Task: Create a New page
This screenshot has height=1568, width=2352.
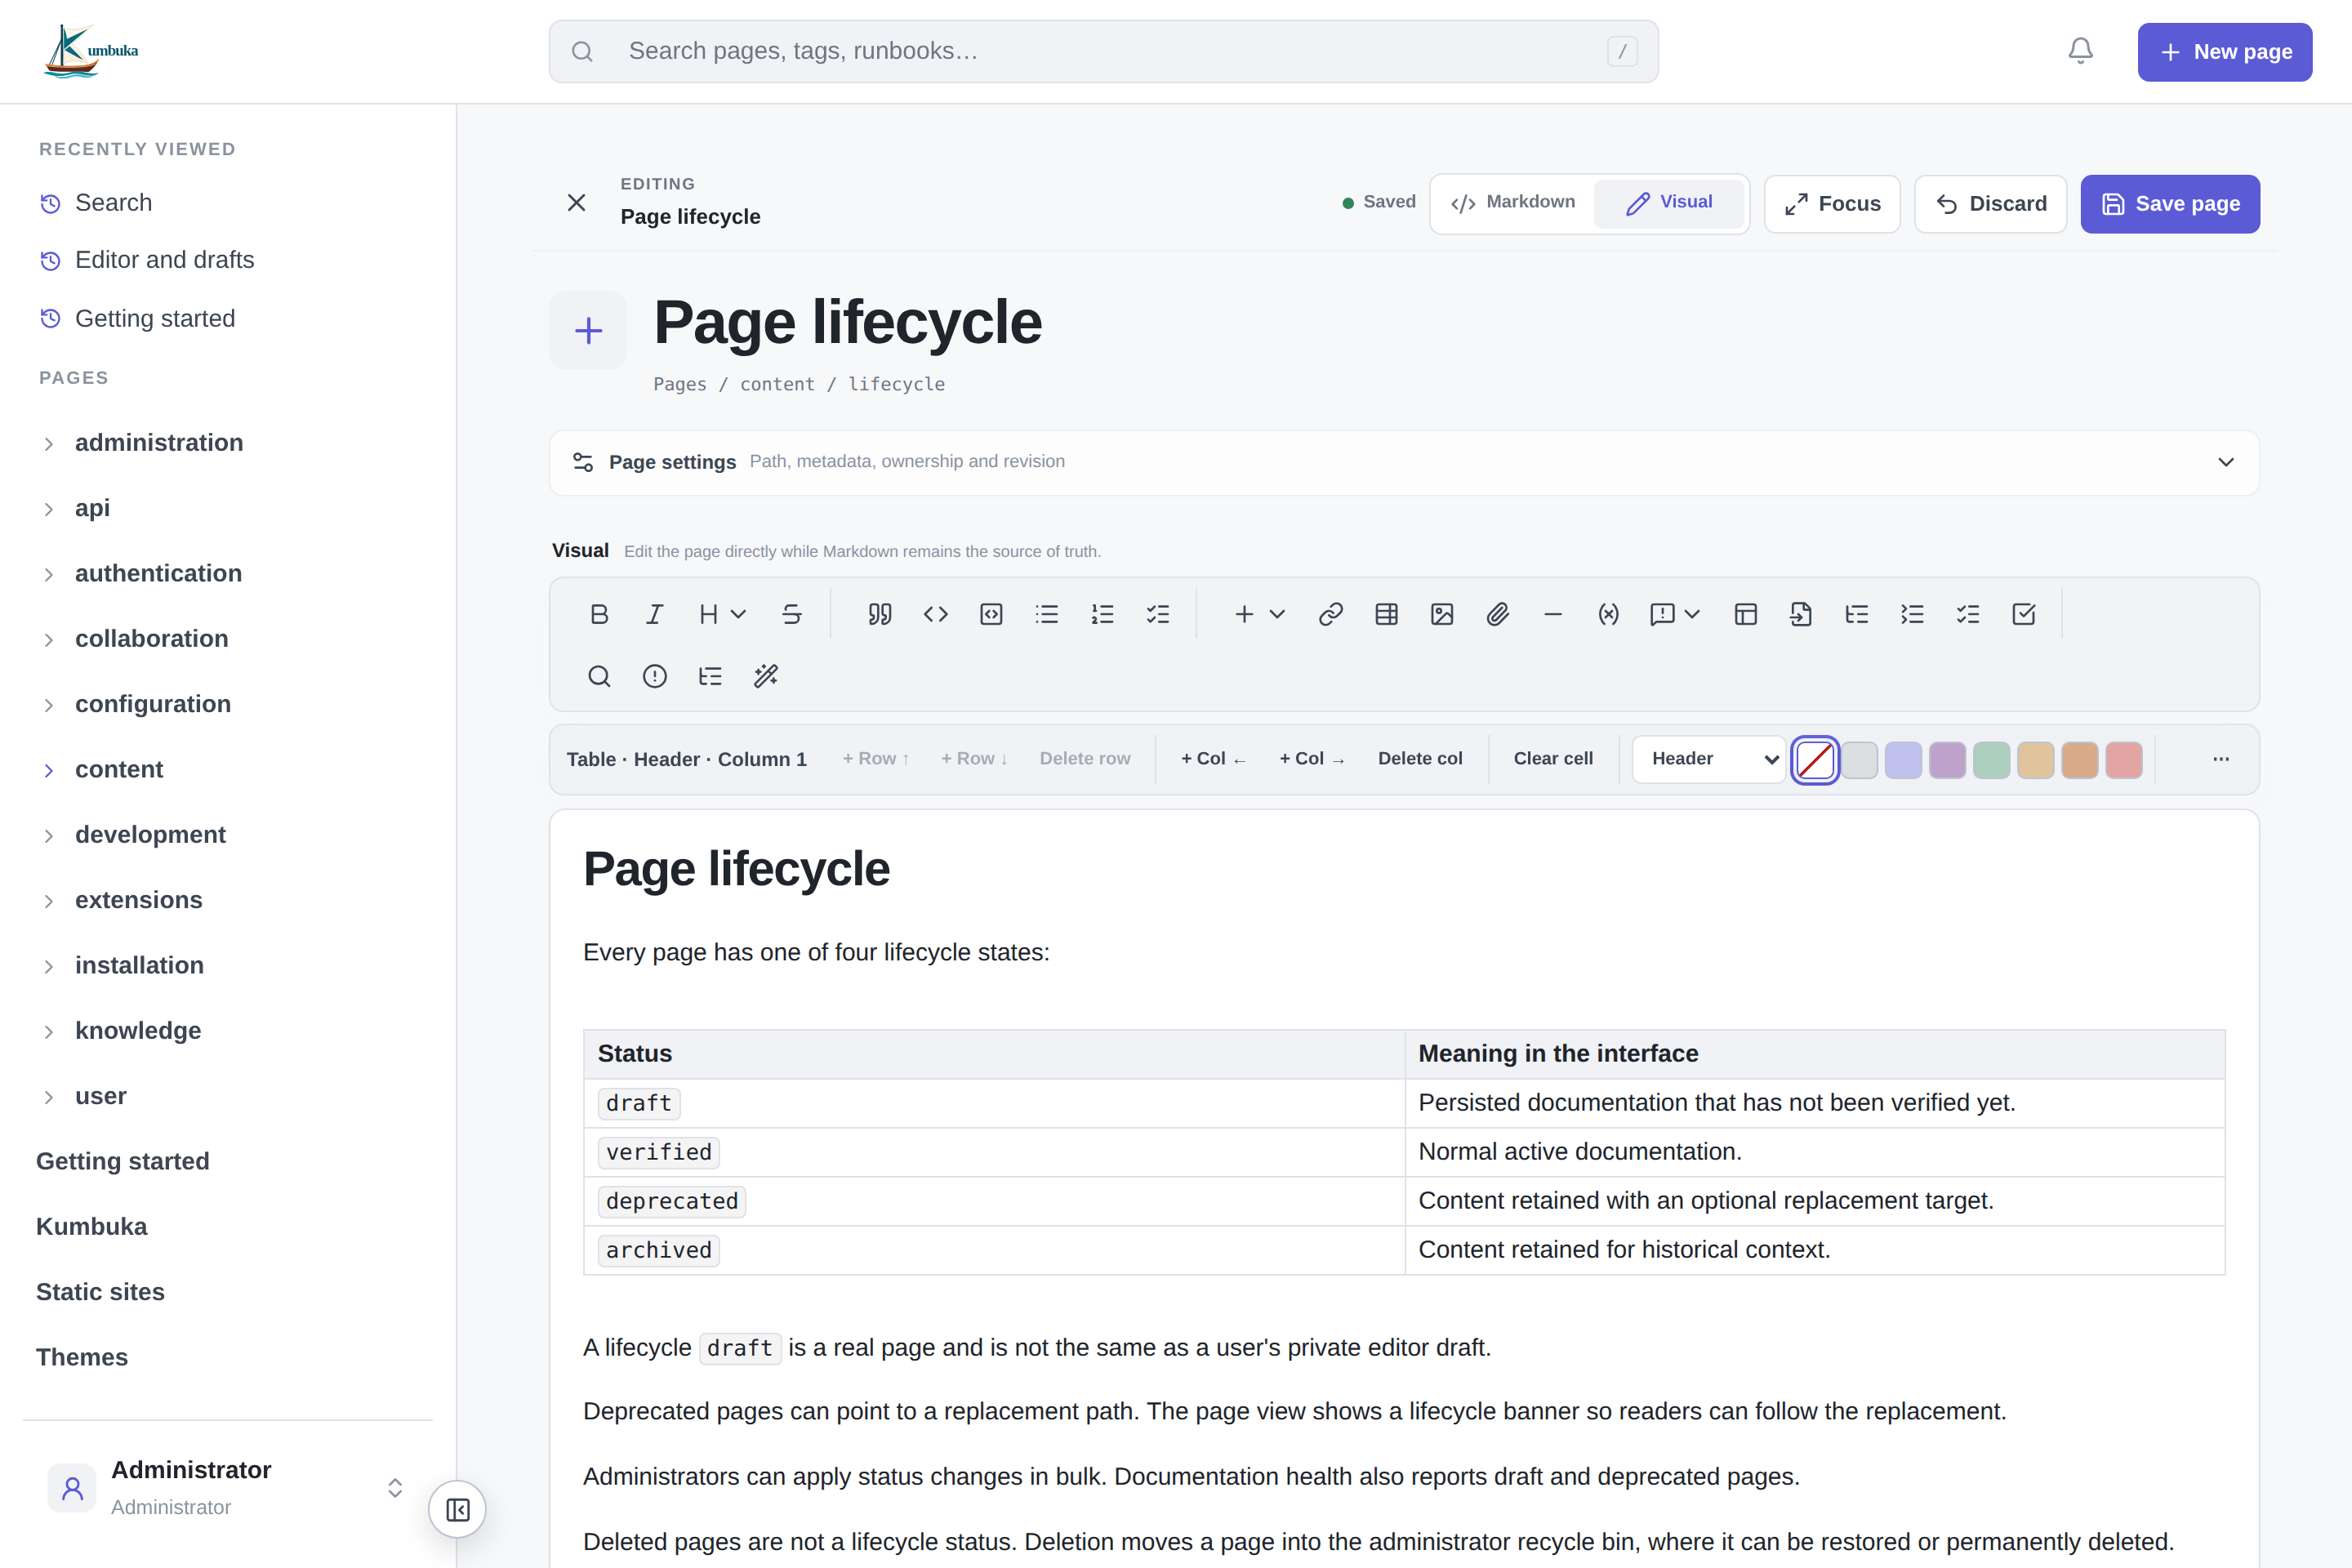Action: click(x=2224, y=52)
